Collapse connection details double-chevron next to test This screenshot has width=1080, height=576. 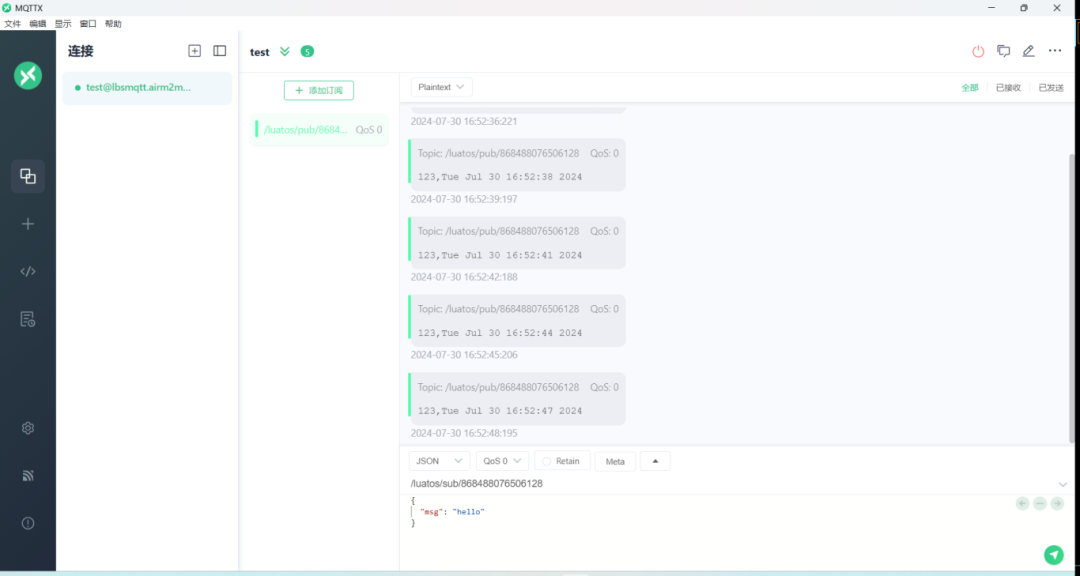pyautogui.click(x=284, y=52)
